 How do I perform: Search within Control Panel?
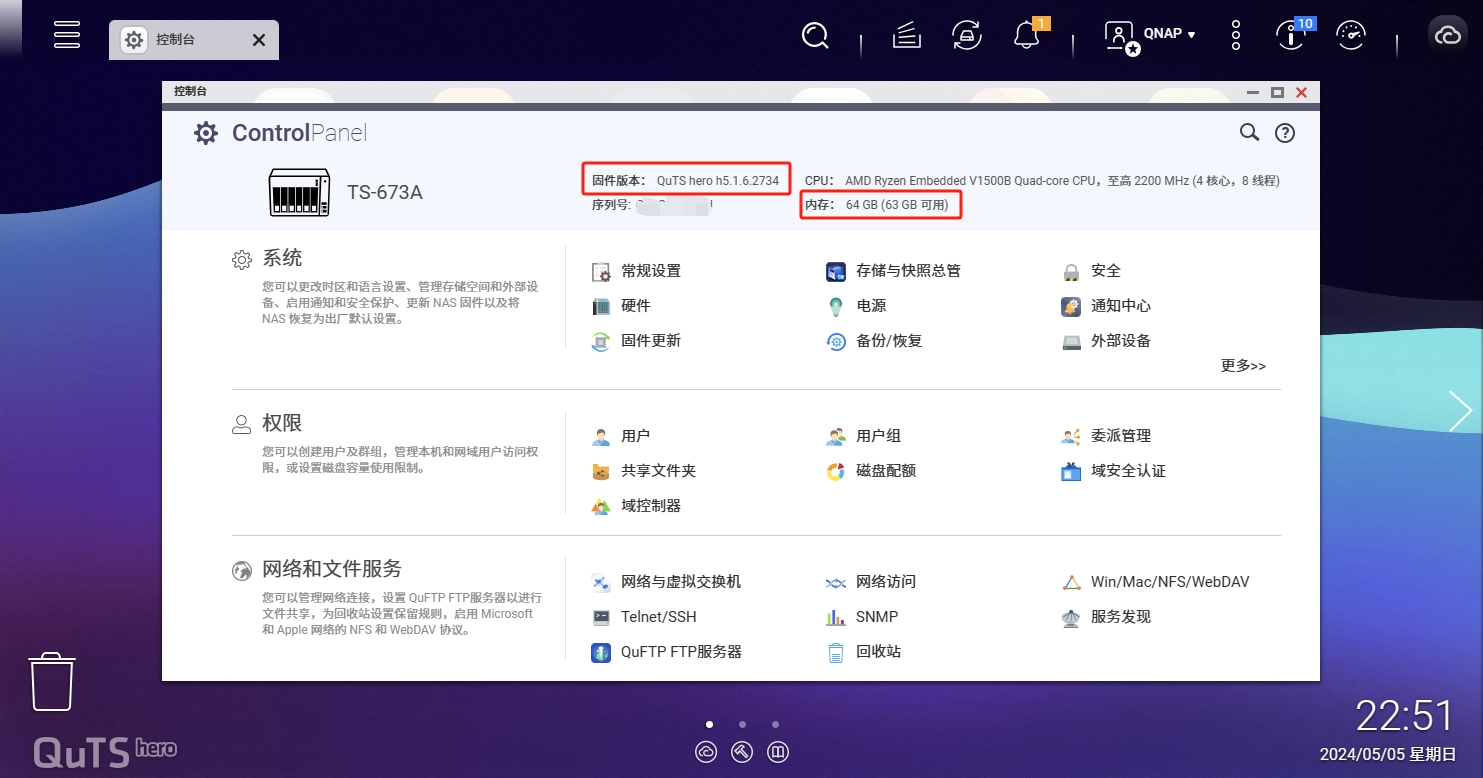pyautogui.click(x=1249, y=132)
